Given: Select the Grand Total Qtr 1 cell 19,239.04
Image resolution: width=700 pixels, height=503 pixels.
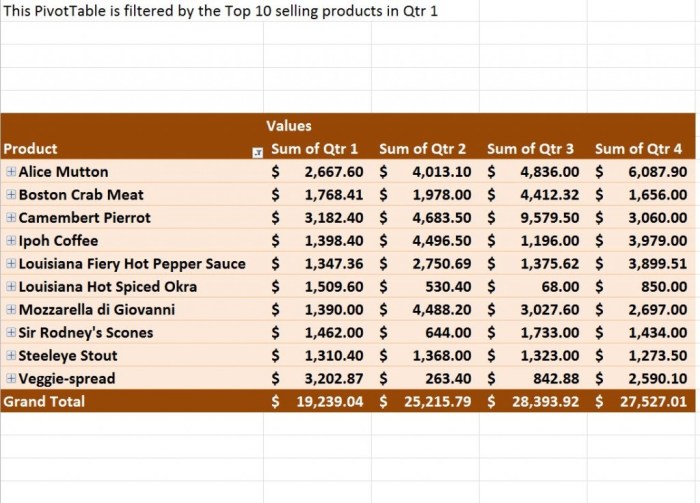Looking at the screenshot, I should click(x=317, y=401).
